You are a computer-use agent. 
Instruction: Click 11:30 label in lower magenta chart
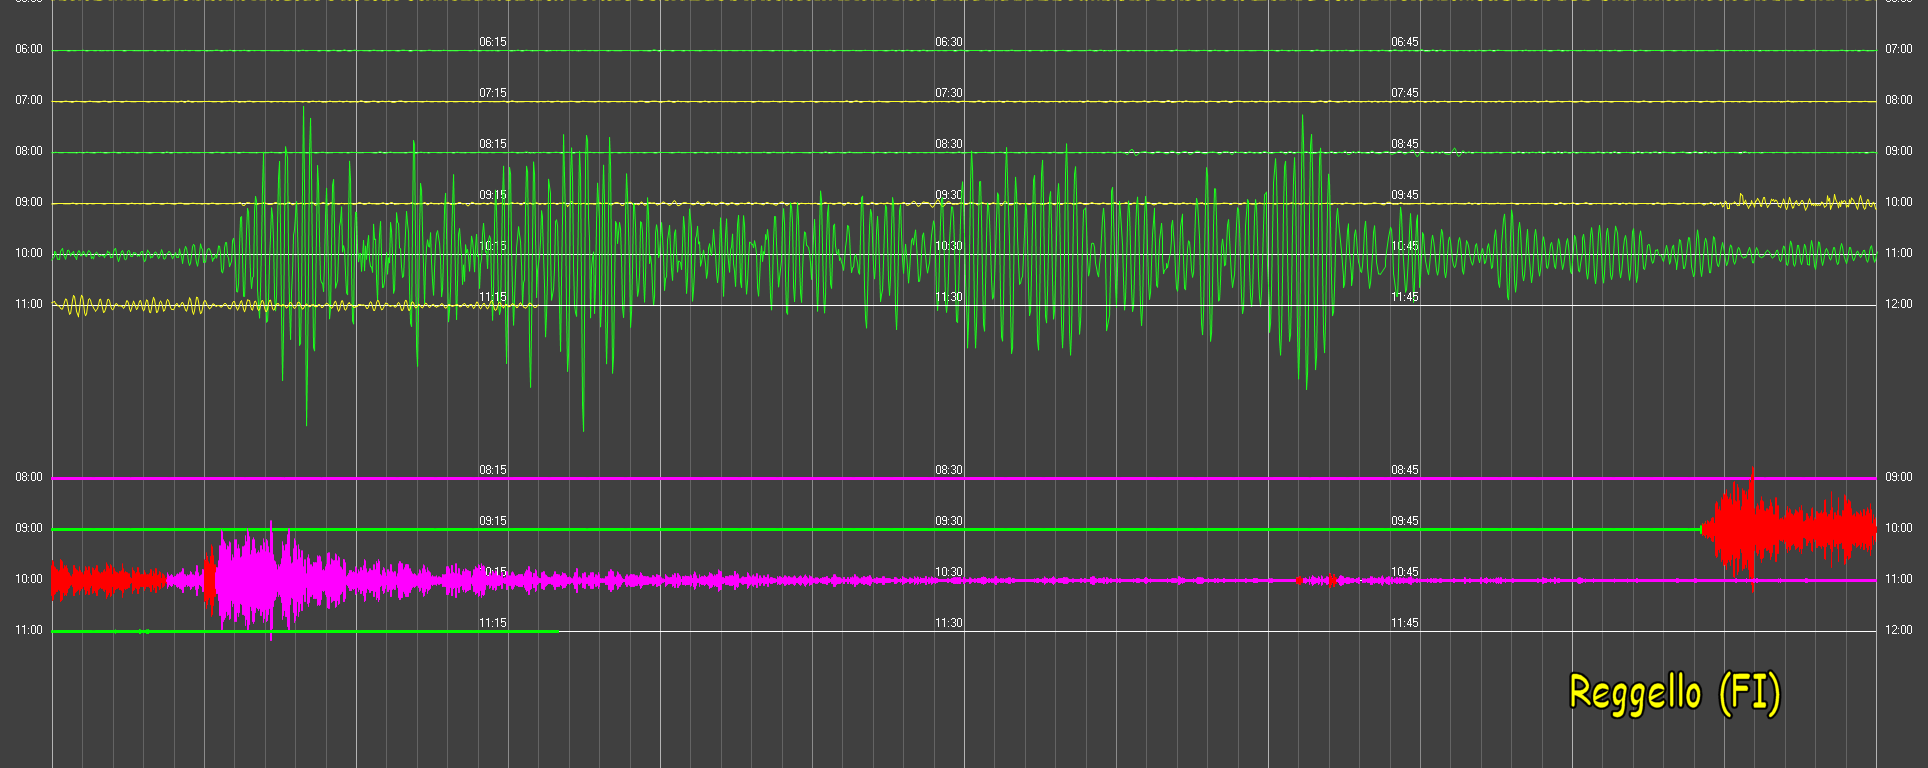click(949, 623)
